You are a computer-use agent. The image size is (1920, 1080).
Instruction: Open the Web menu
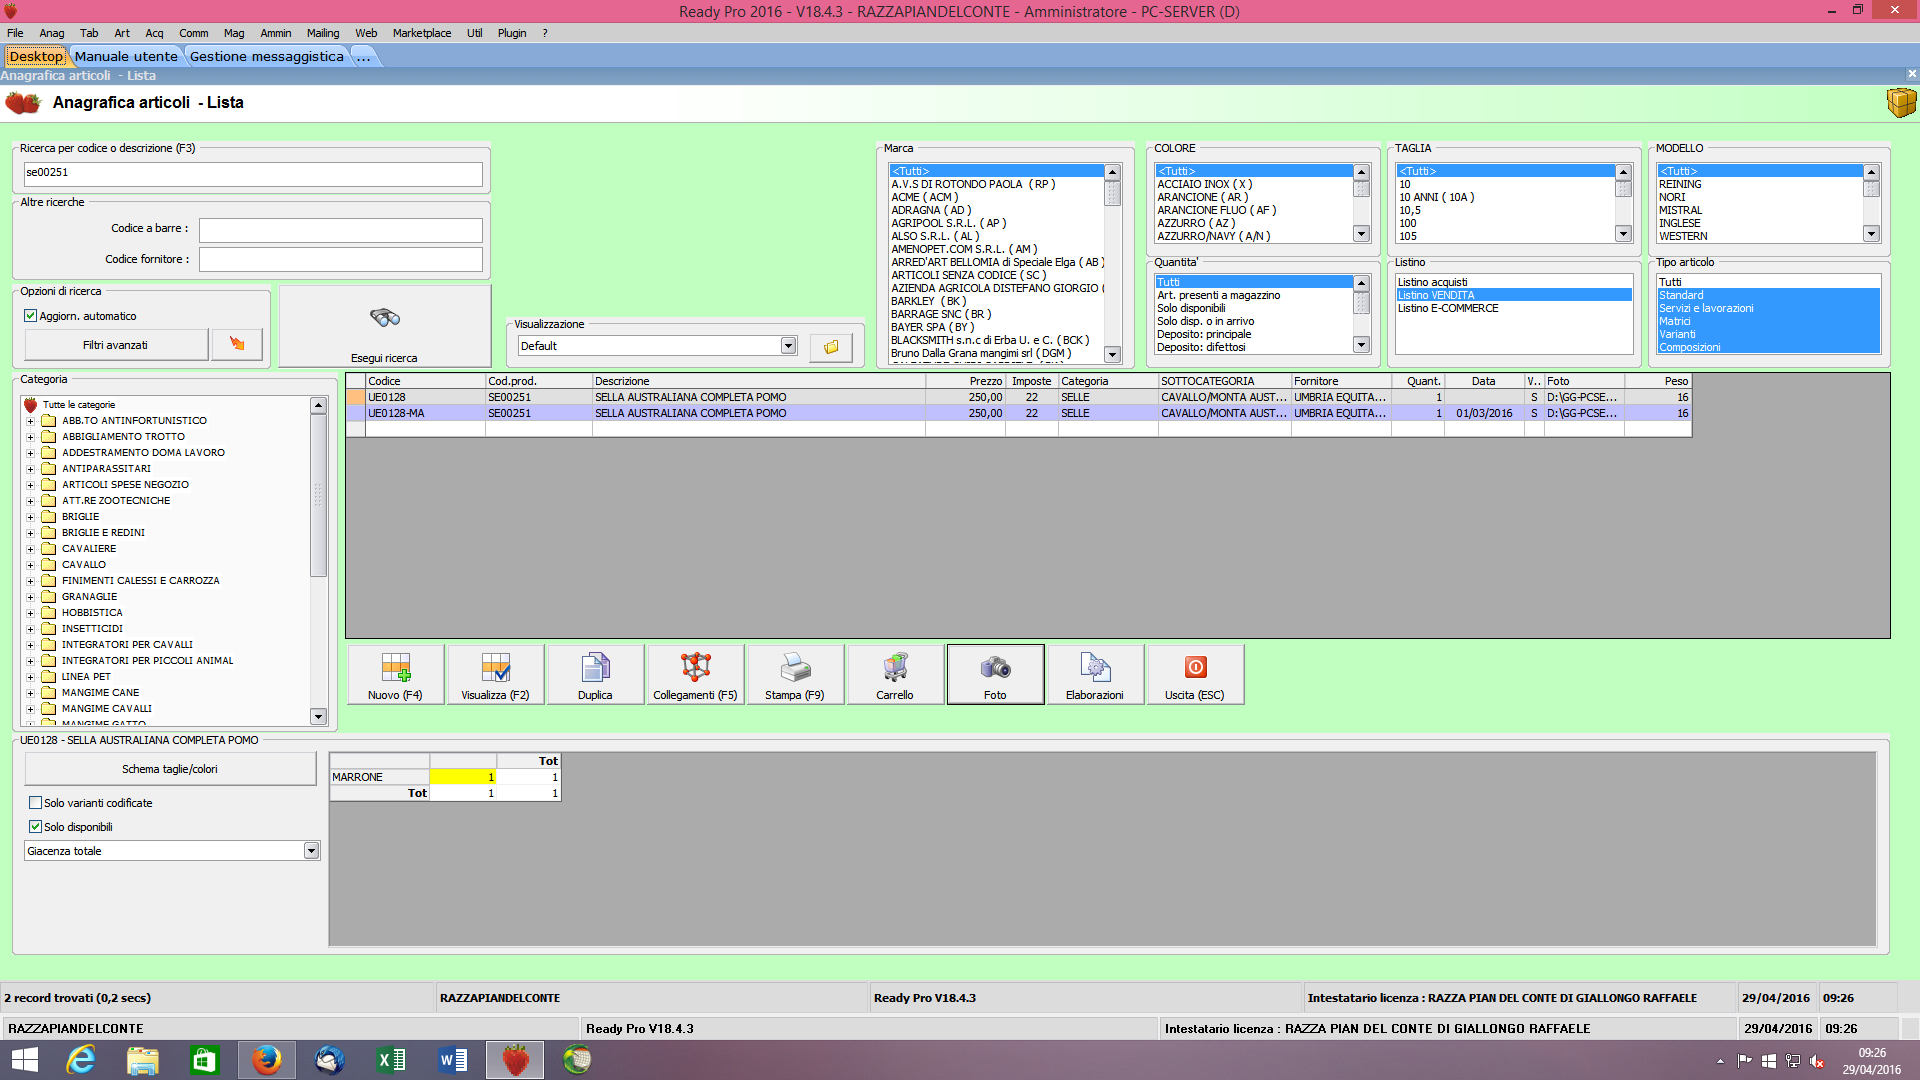366,33
